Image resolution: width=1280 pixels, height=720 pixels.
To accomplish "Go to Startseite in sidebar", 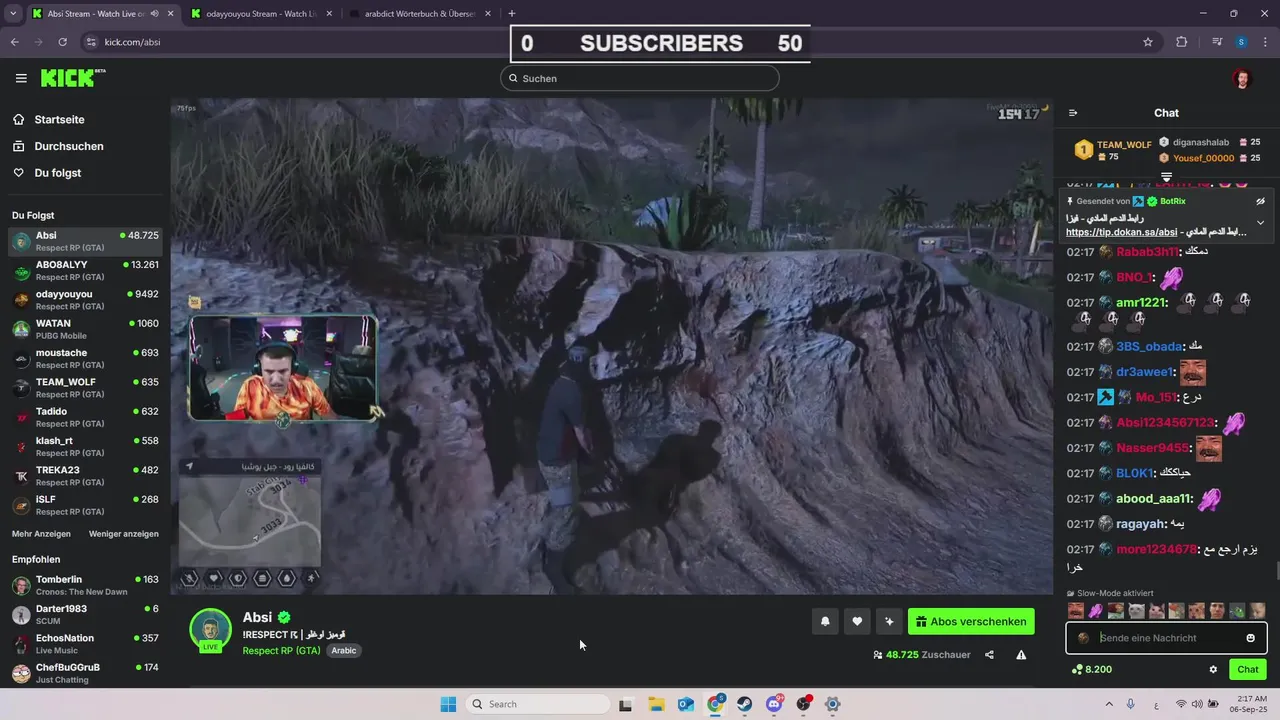I will pyautogui.click(x=59, y=119).
